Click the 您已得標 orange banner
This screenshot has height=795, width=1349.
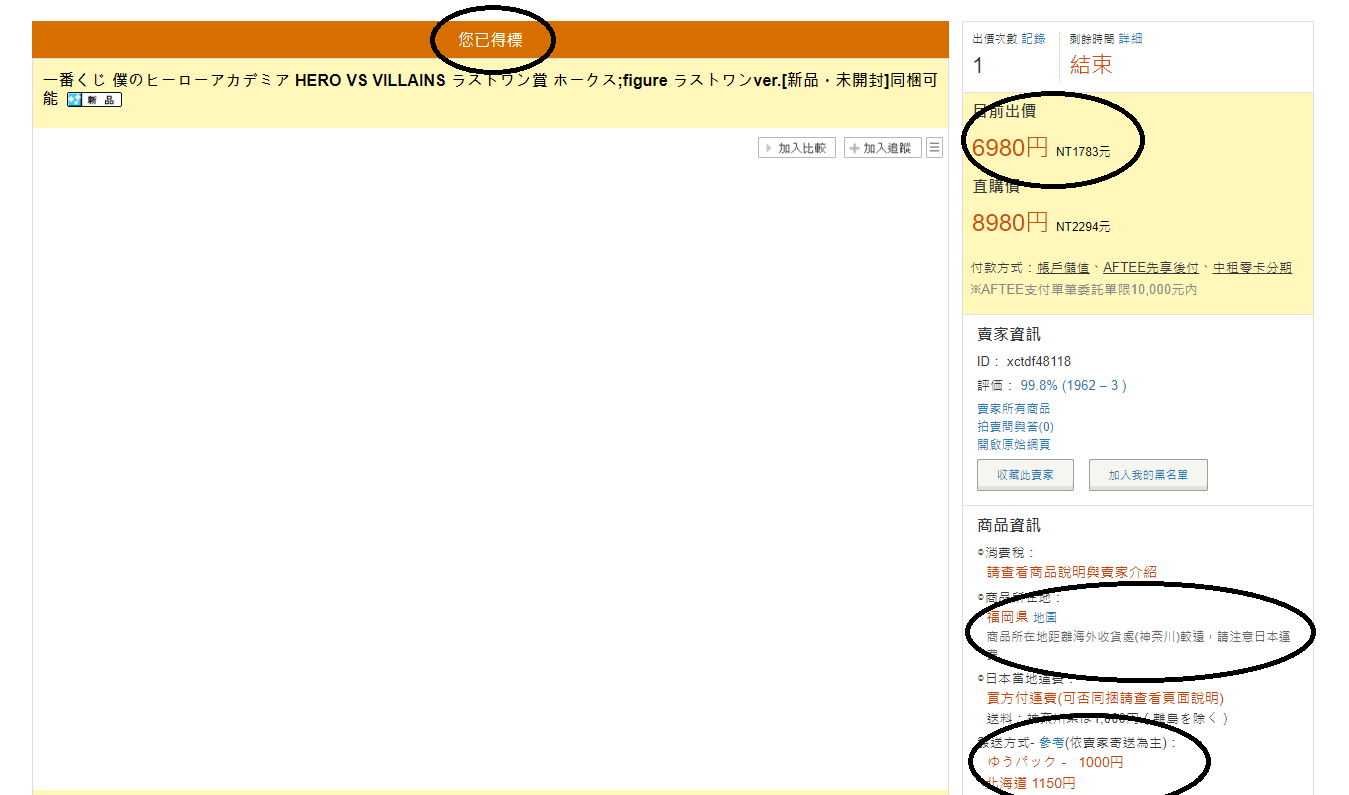pyautogui.click(x=490, y=40)
